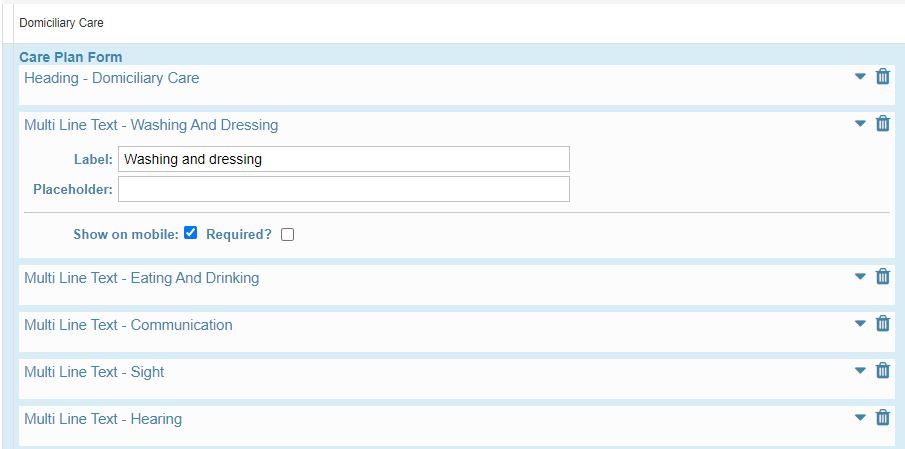Select the Multi Line Text - Hearing title
Viewport: 905px width, 449px height.
(103, 419)
